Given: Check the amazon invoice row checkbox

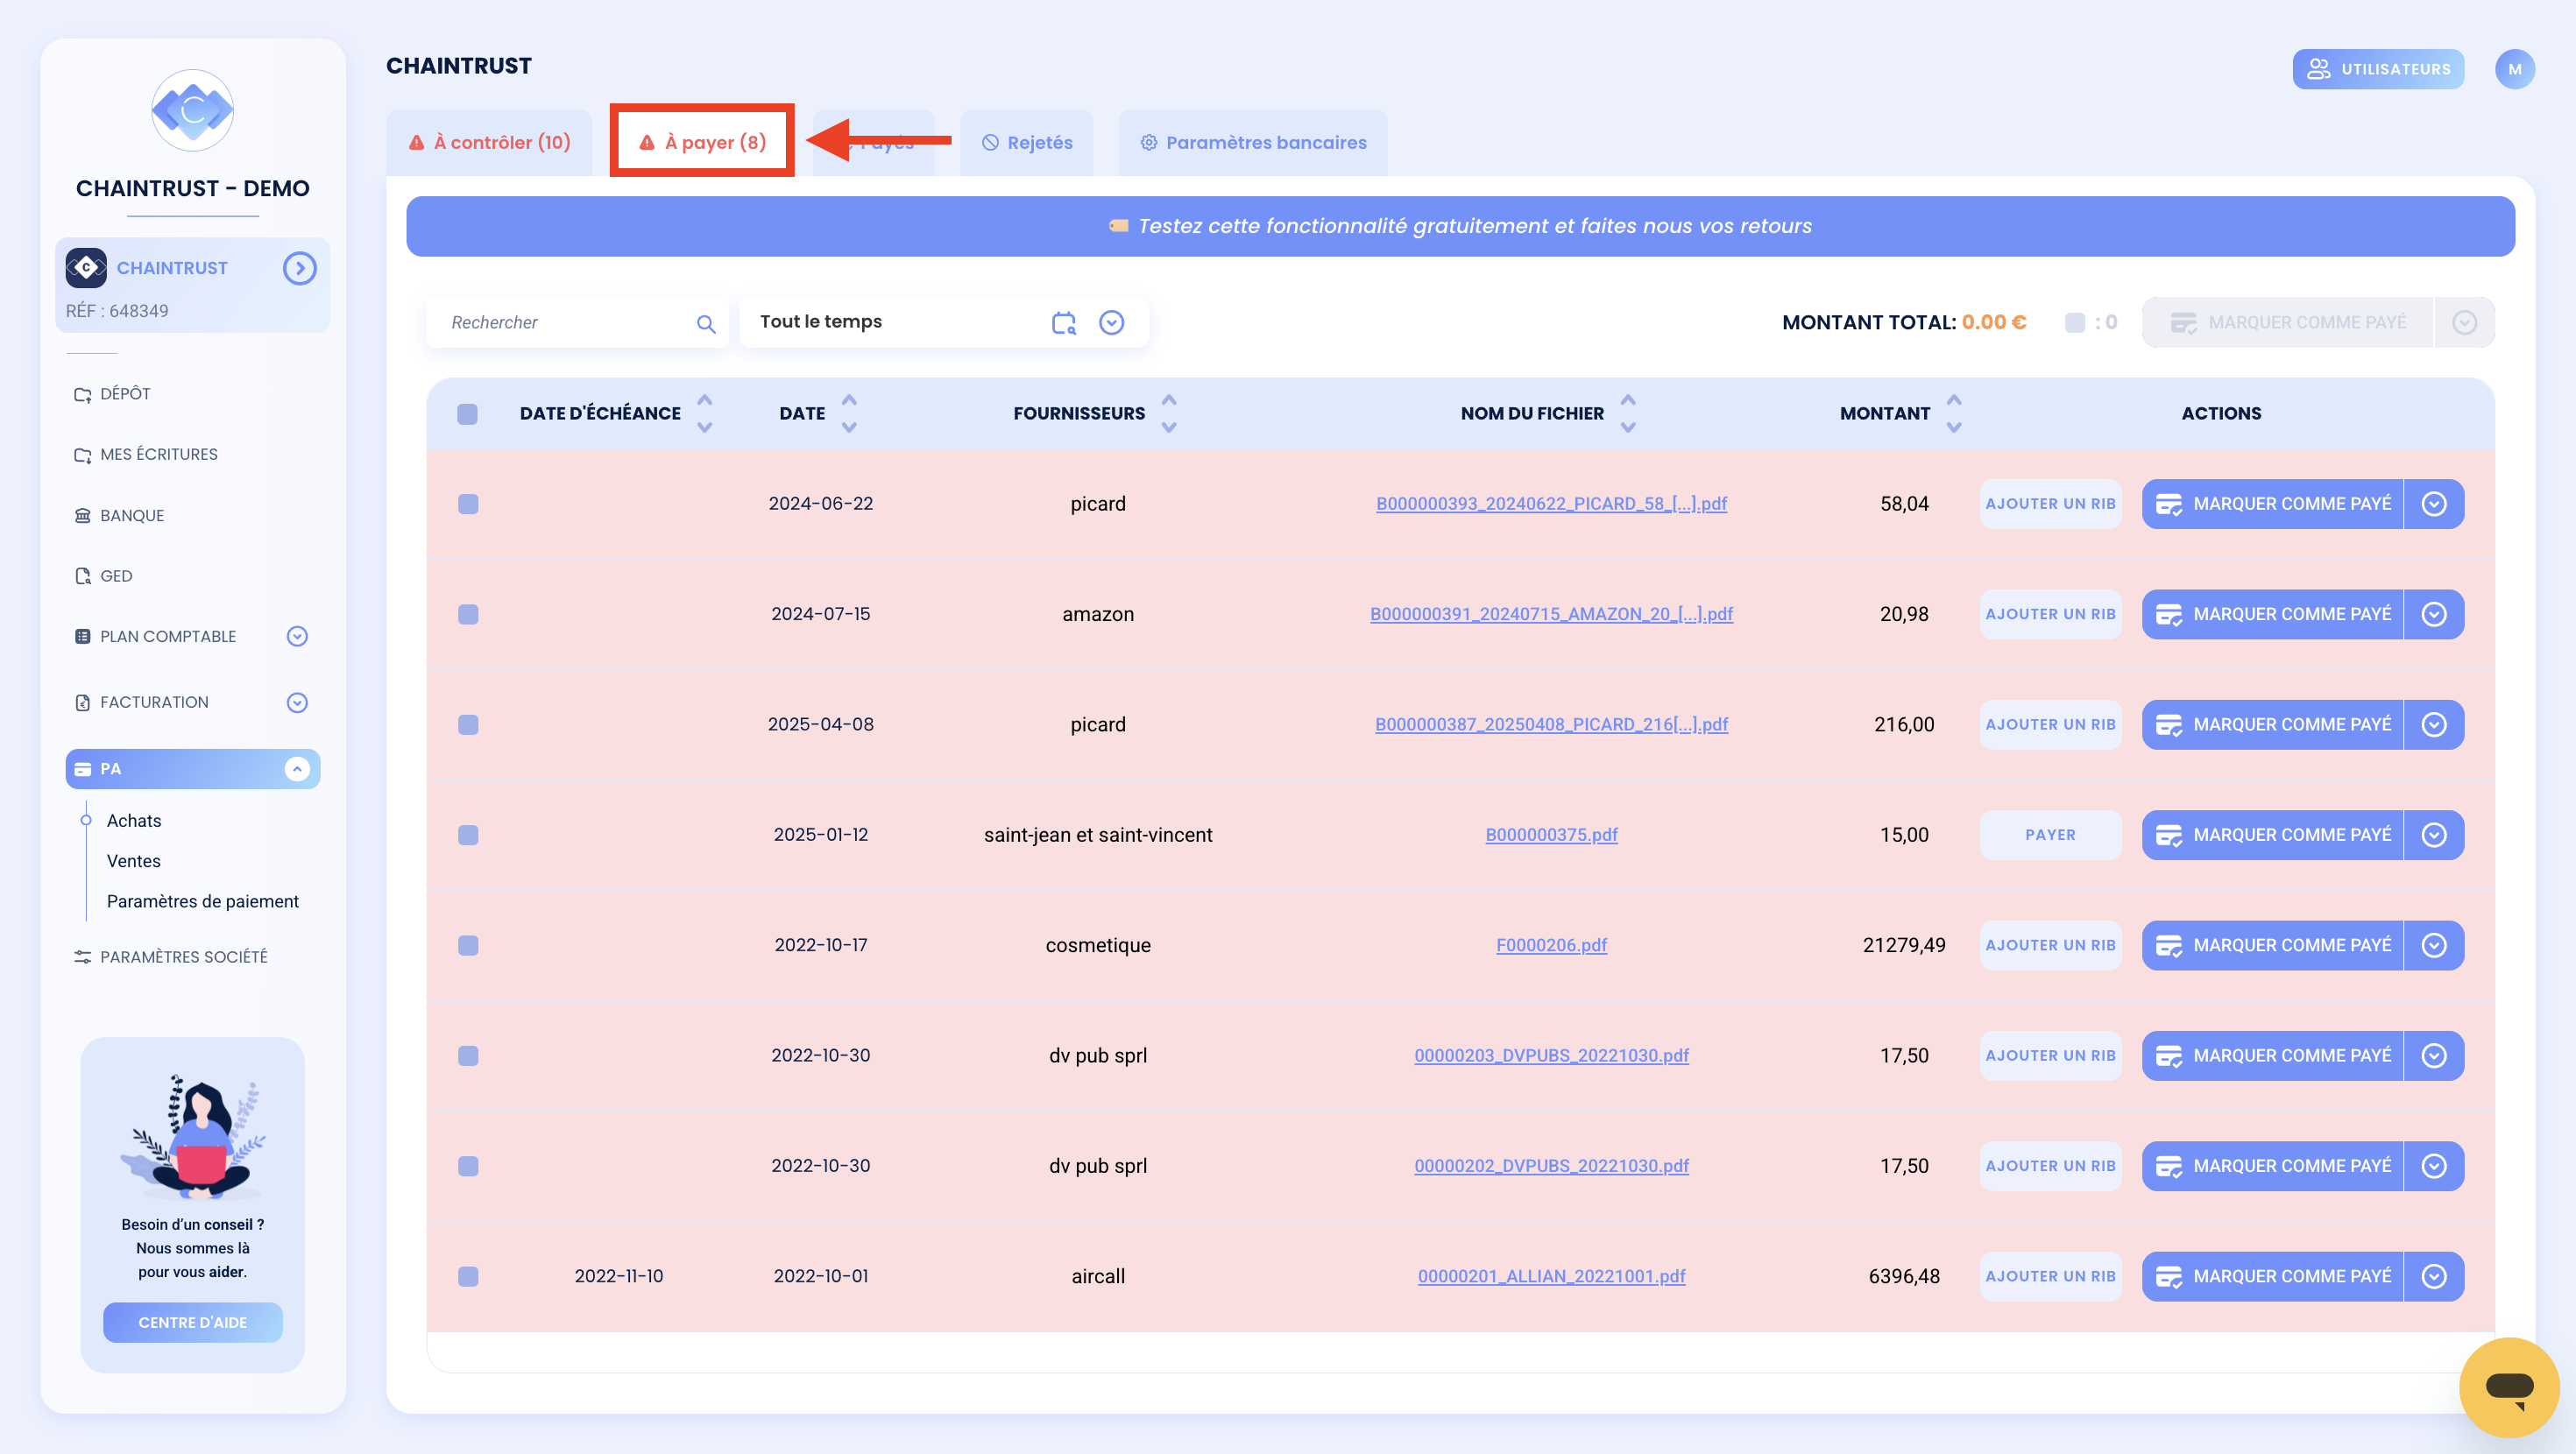Looking at the screenshot, I should coord(468,614).
